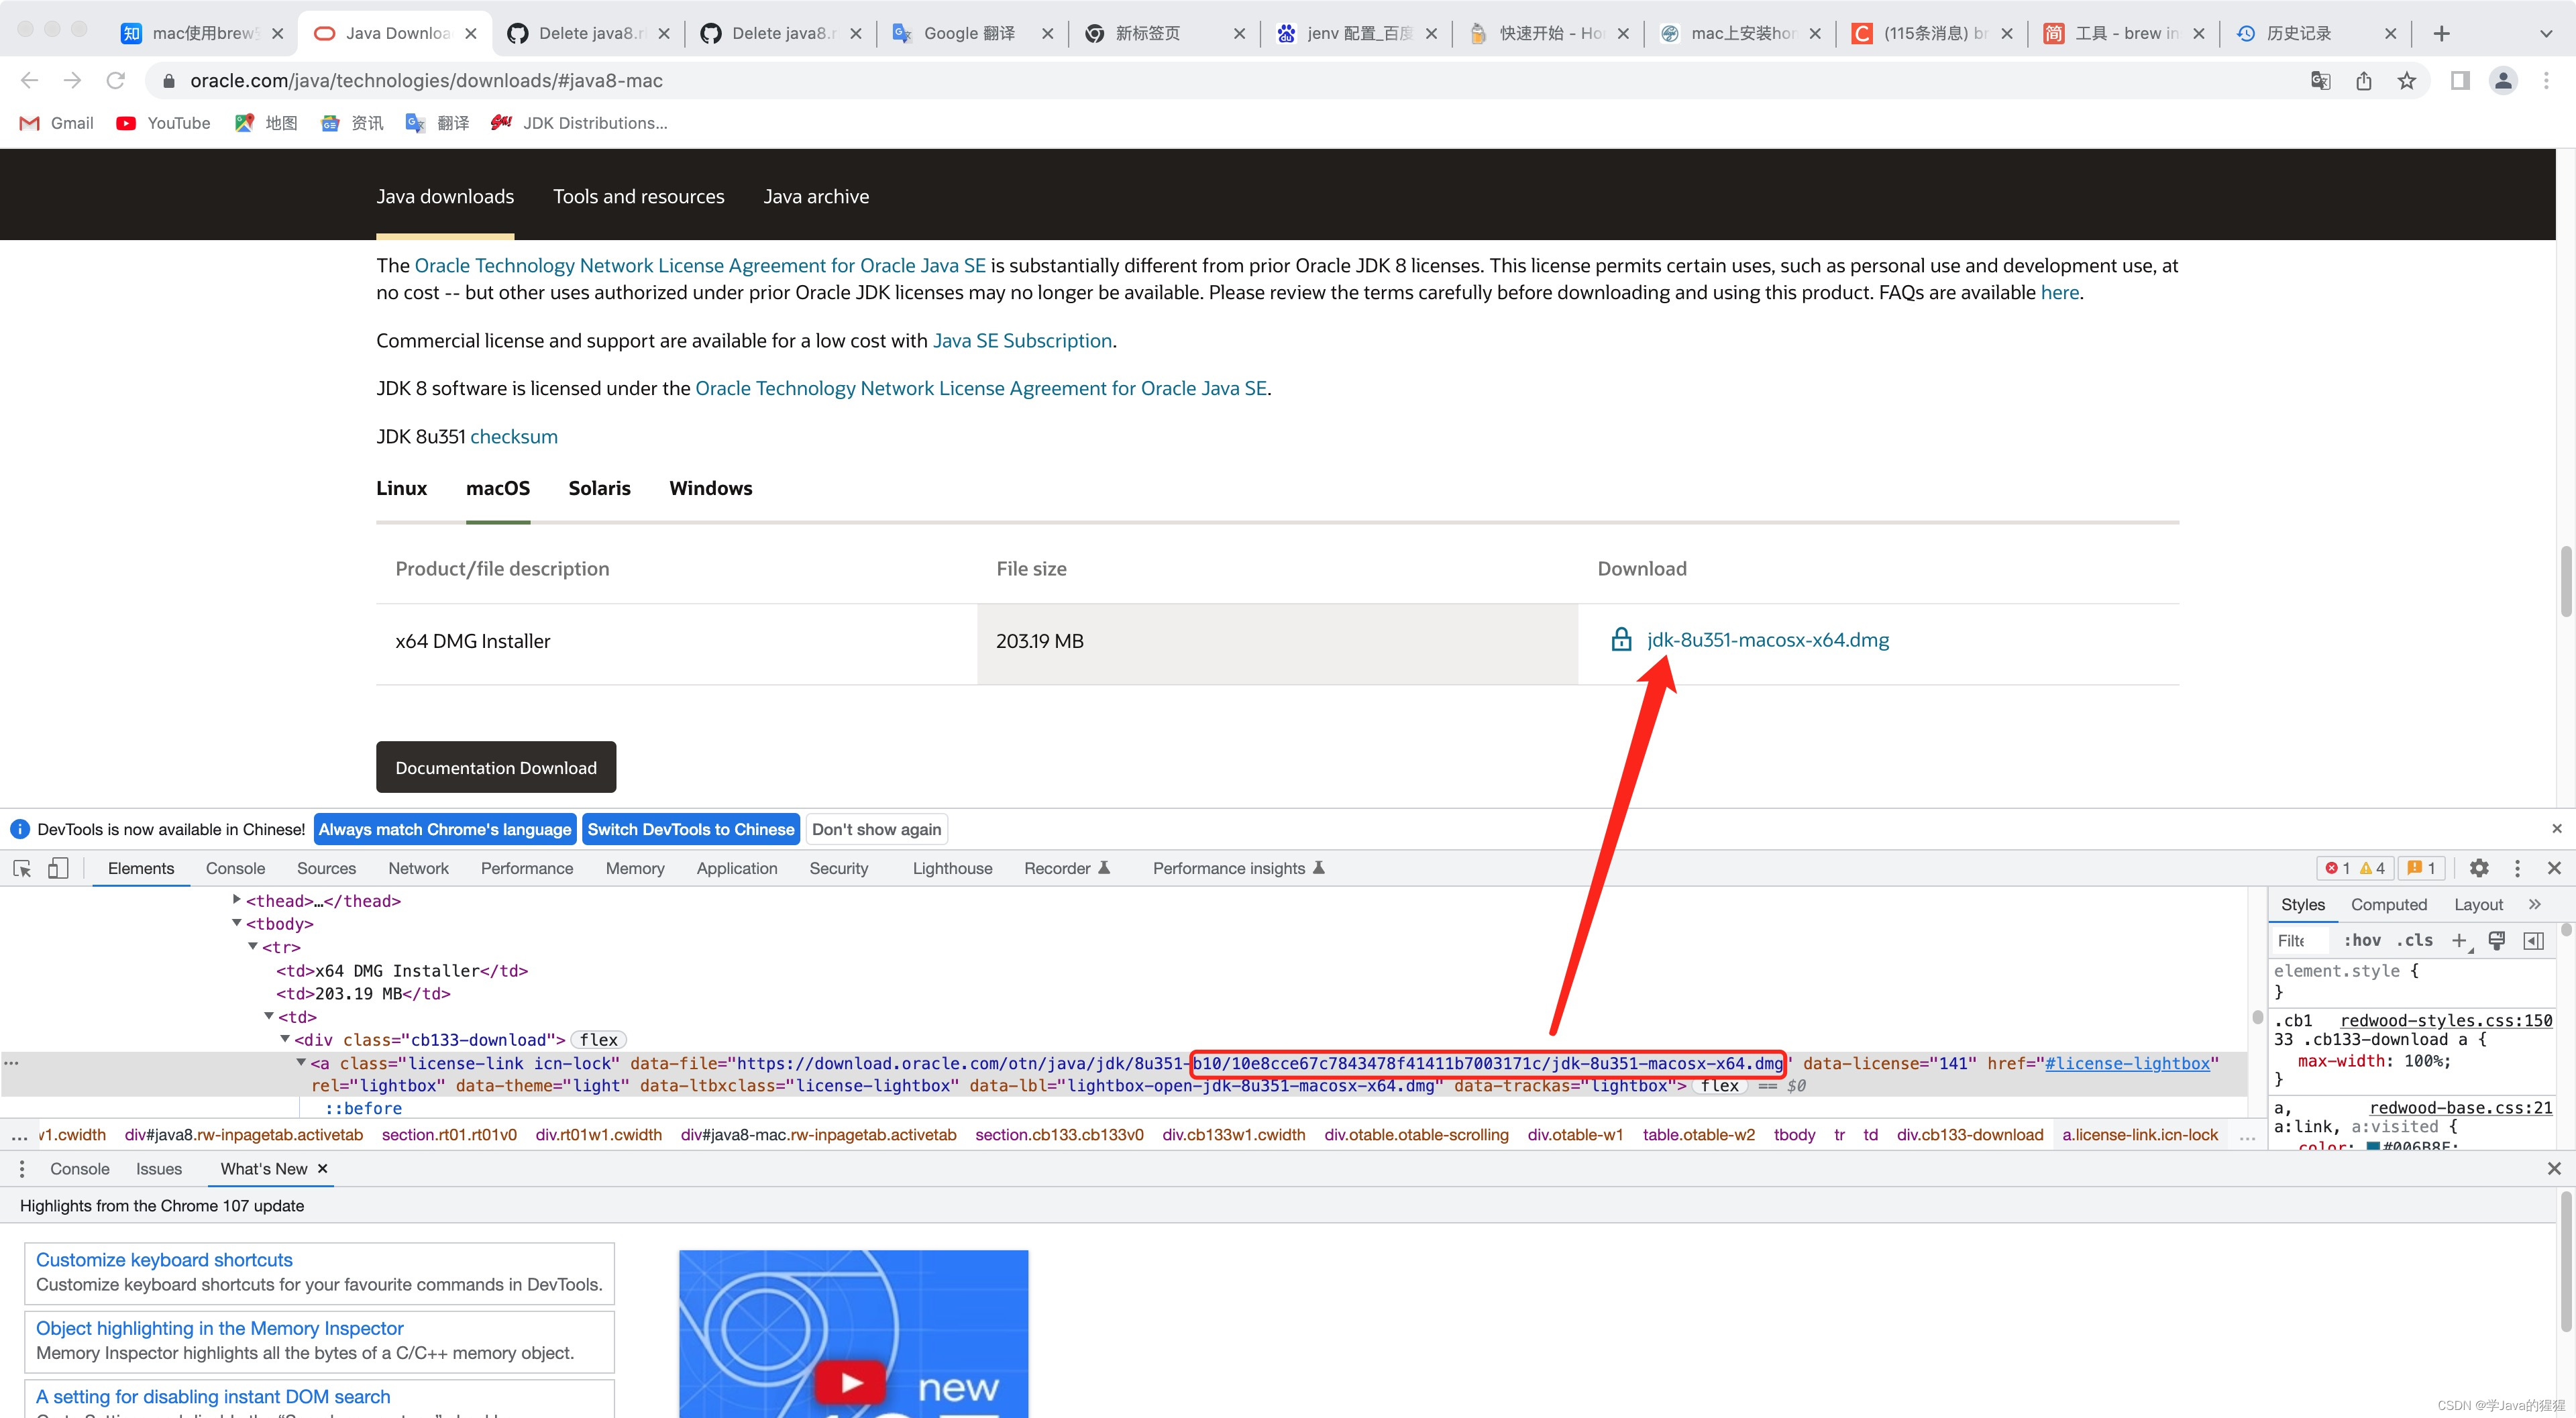Screen dimensions: 2576x1418
Task: Open the drawer three-dot menu
Action: point(22,1168)
